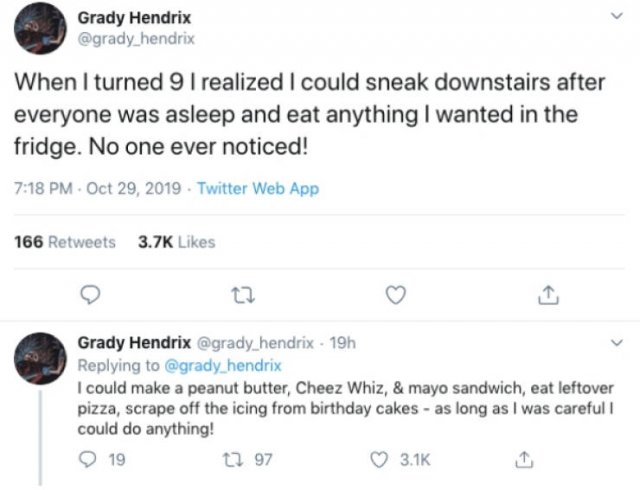Click reply icon showing 19 replies
This screenshot has height=490, width=640.
(91, 460)
